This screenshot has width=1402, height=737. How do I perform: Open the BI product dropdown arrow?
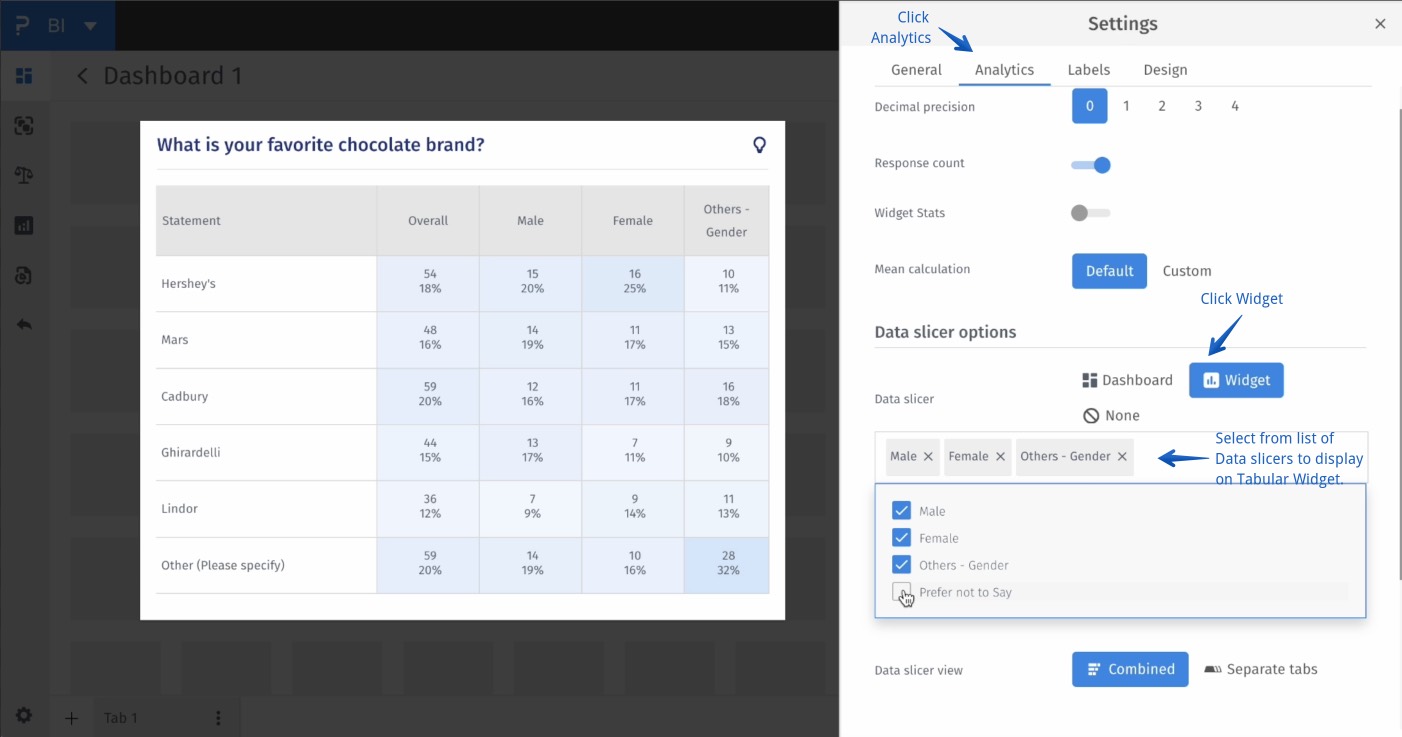(90, 25)
